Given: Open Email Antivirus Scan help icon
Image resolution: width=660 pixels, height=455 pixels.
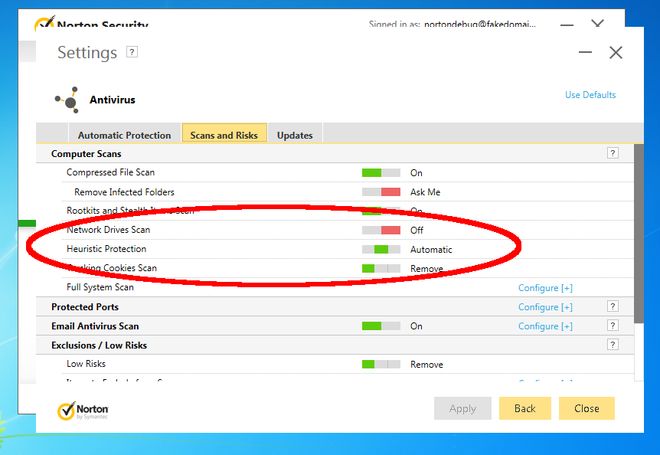Looking at the screenshot, I should point(612,325).
